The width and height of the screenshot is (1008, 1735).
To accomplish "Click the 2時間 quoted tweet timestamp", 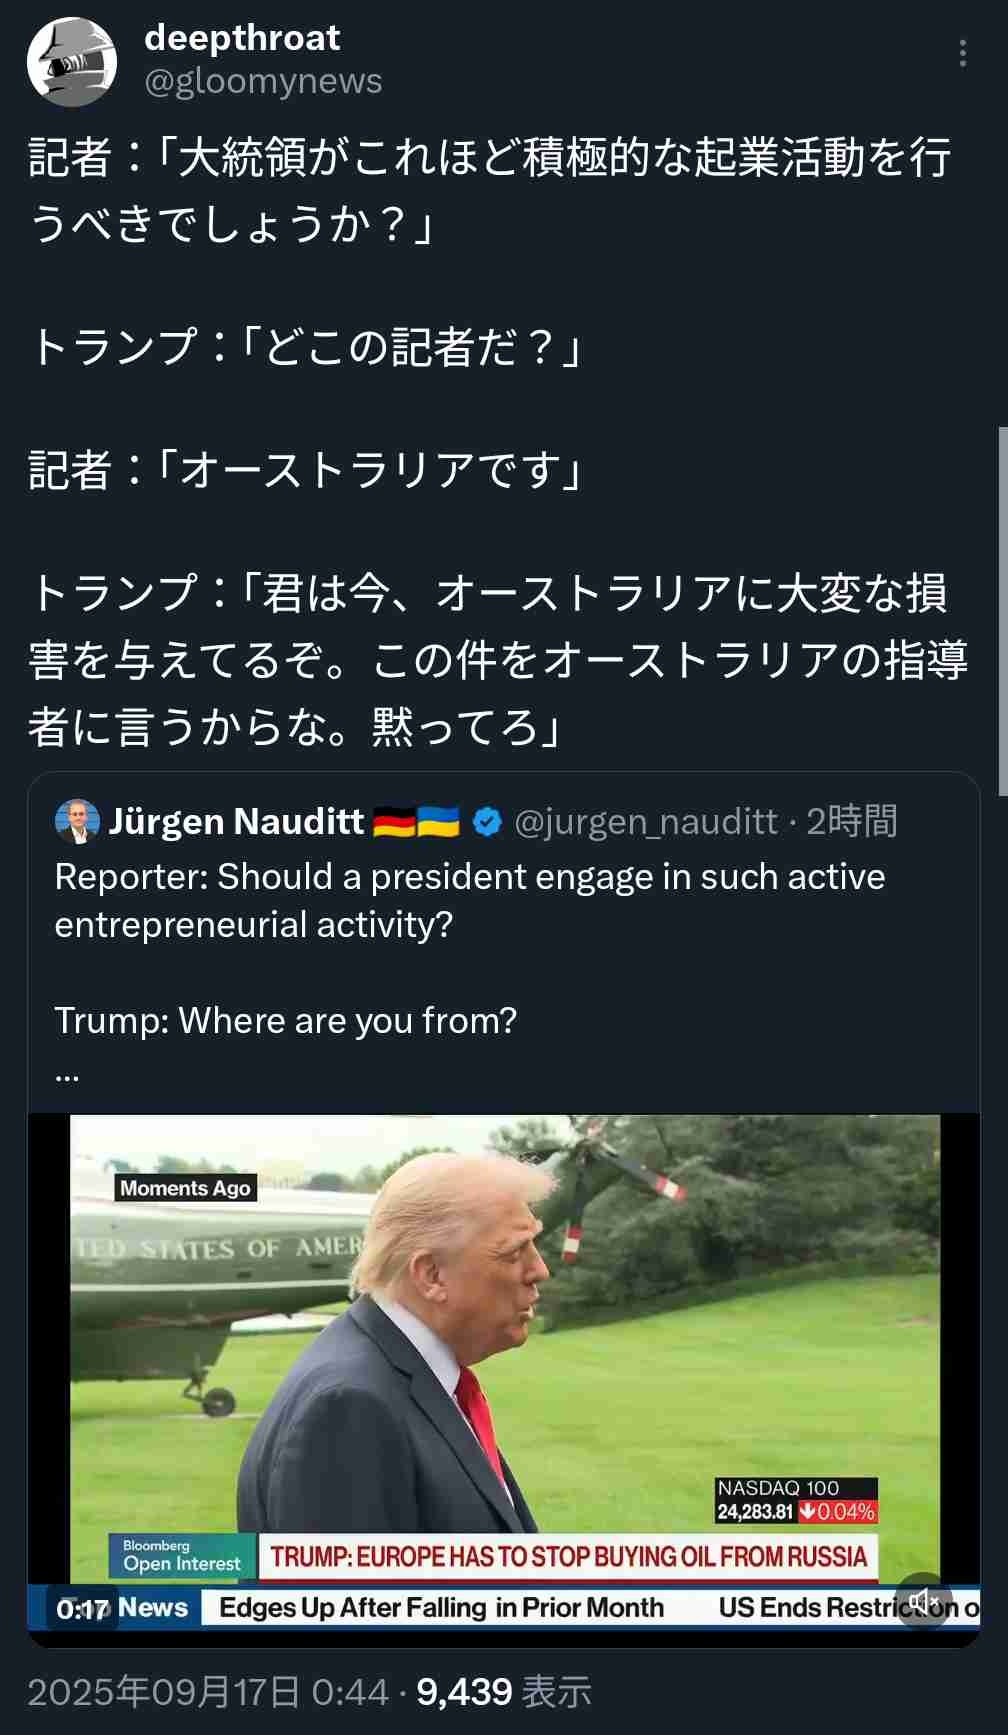I will 851,822.
